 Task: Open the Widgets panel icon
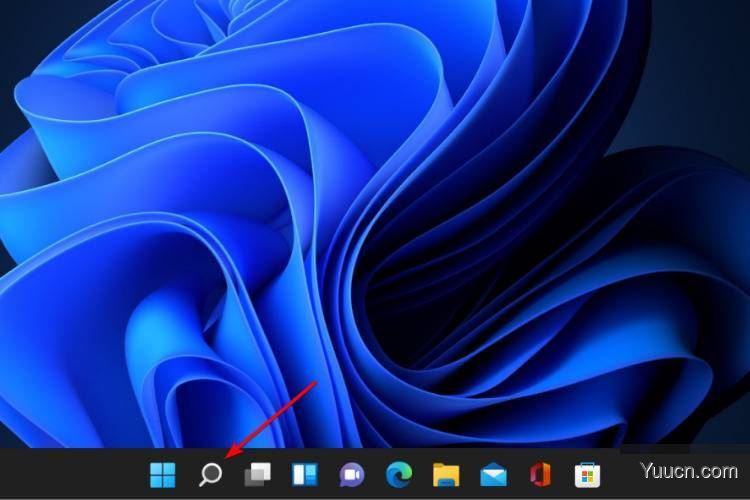pos(305,475)
